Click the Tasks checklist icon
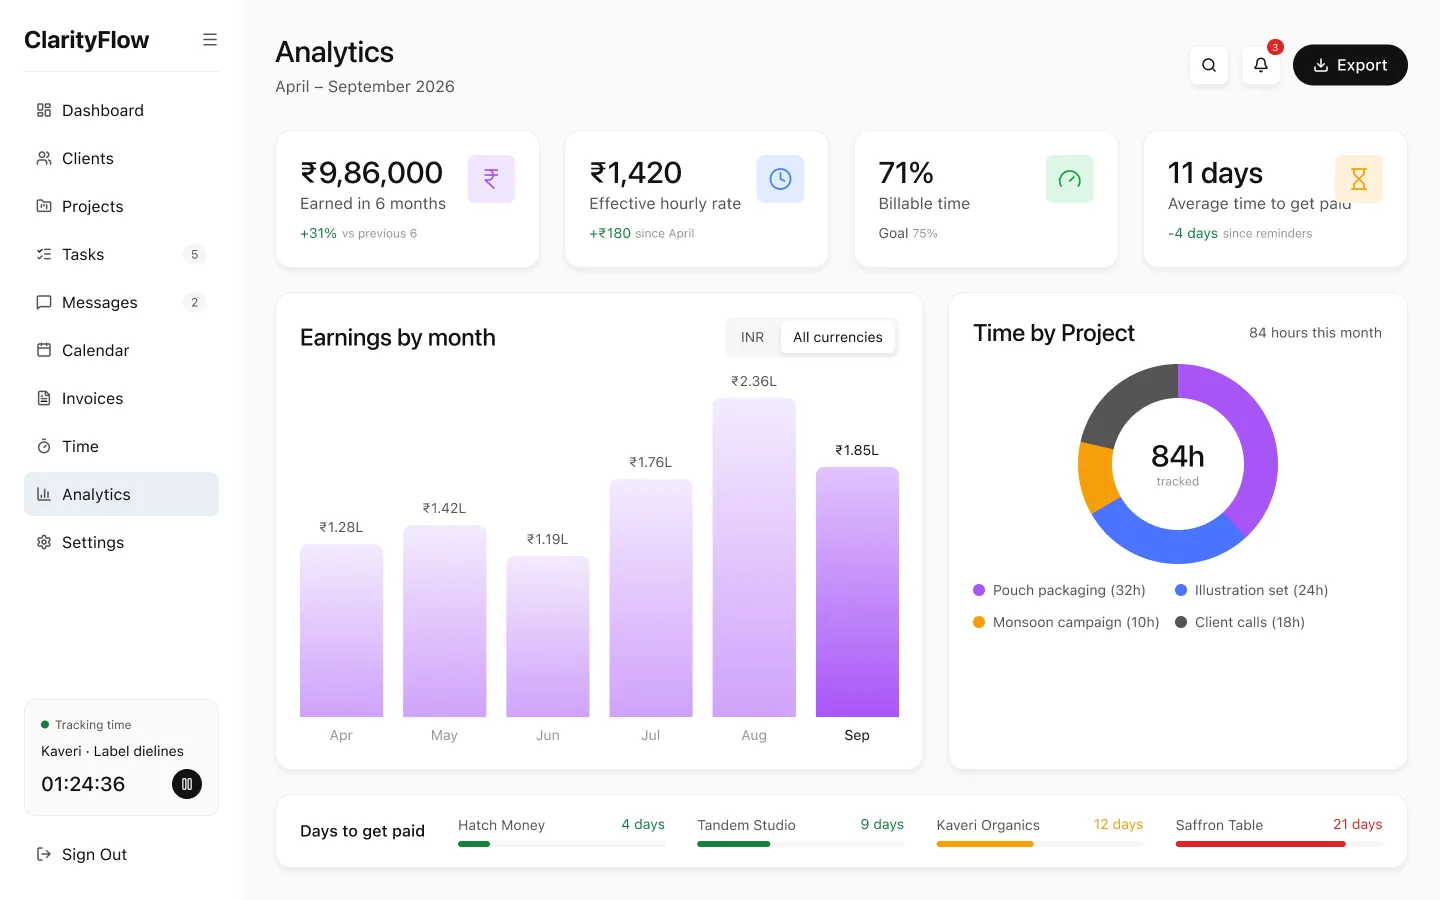Viewport: 1440px width, 900px height. [x=44, y=254]
